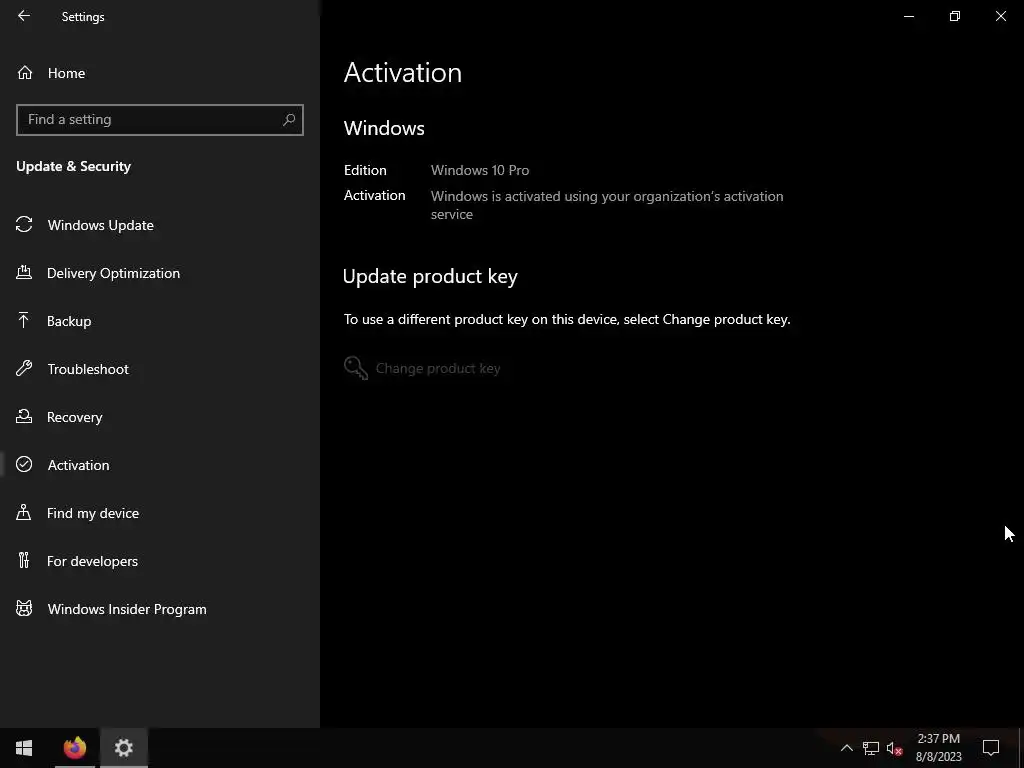The width and height of the screenshot is (1024, 768).
Task: Minimize the Settings window
Action: pos(908,16)
